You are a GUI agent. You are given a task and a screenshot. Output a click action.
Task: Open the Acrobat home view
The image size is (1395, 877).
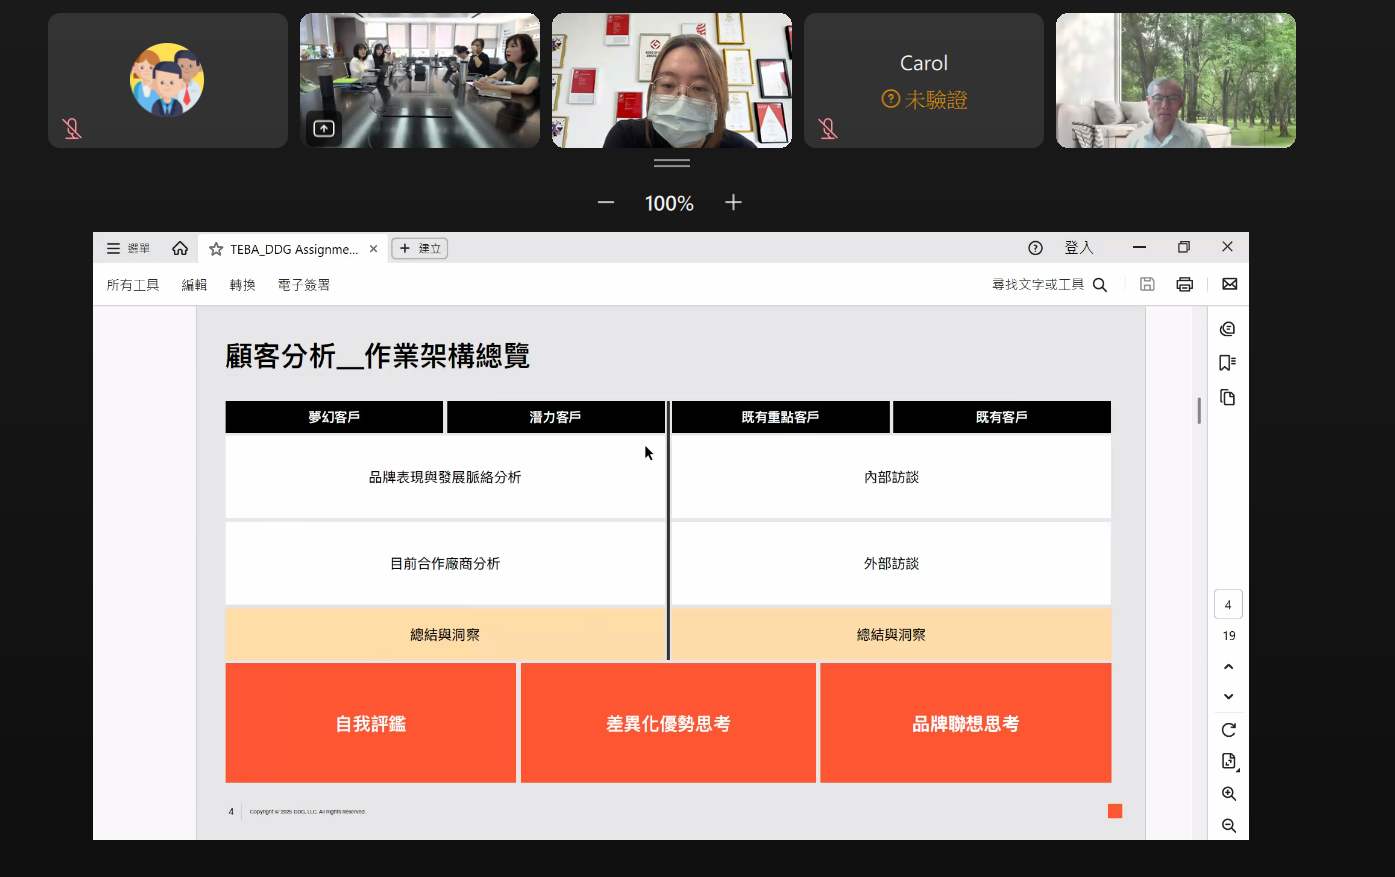(x=180, y=248)
